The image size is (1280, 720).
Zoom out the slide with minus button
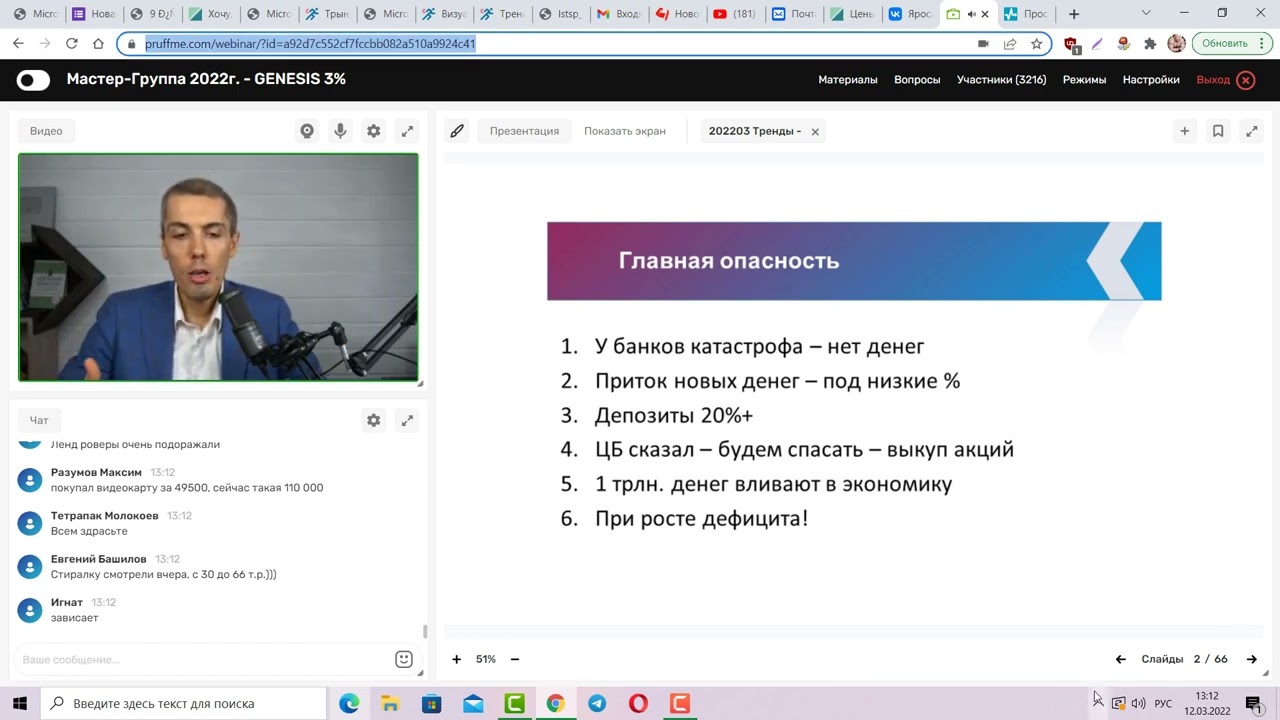click(515, 659)
